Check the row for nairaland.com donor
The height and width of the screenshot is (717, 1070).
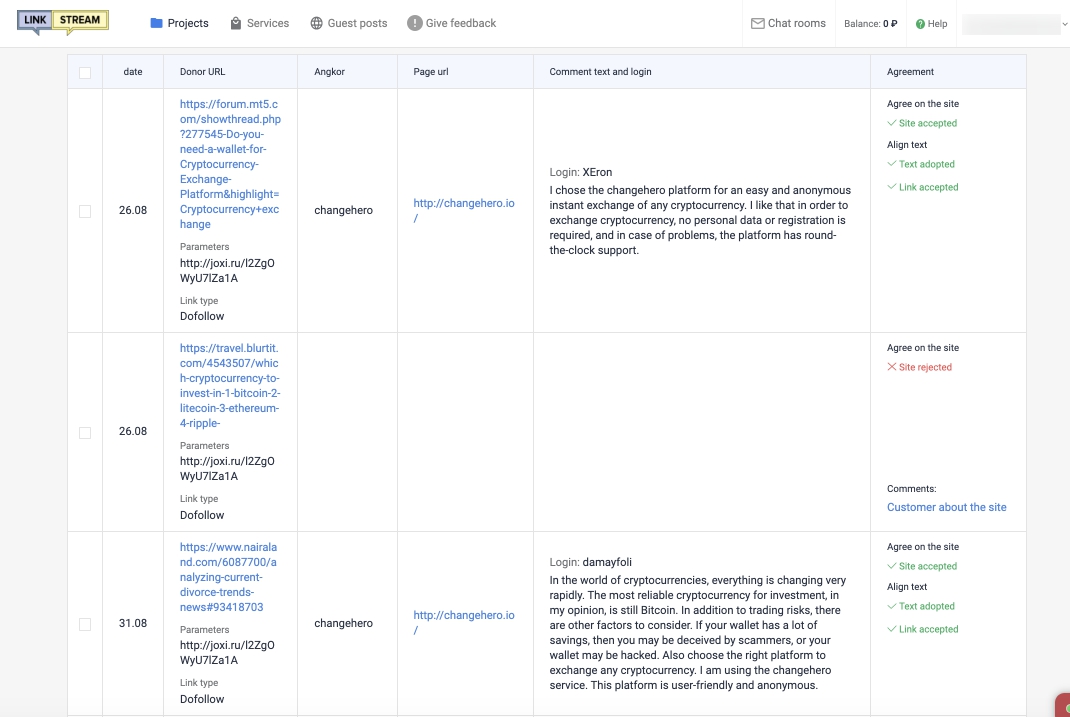click(x=85, y=624)
